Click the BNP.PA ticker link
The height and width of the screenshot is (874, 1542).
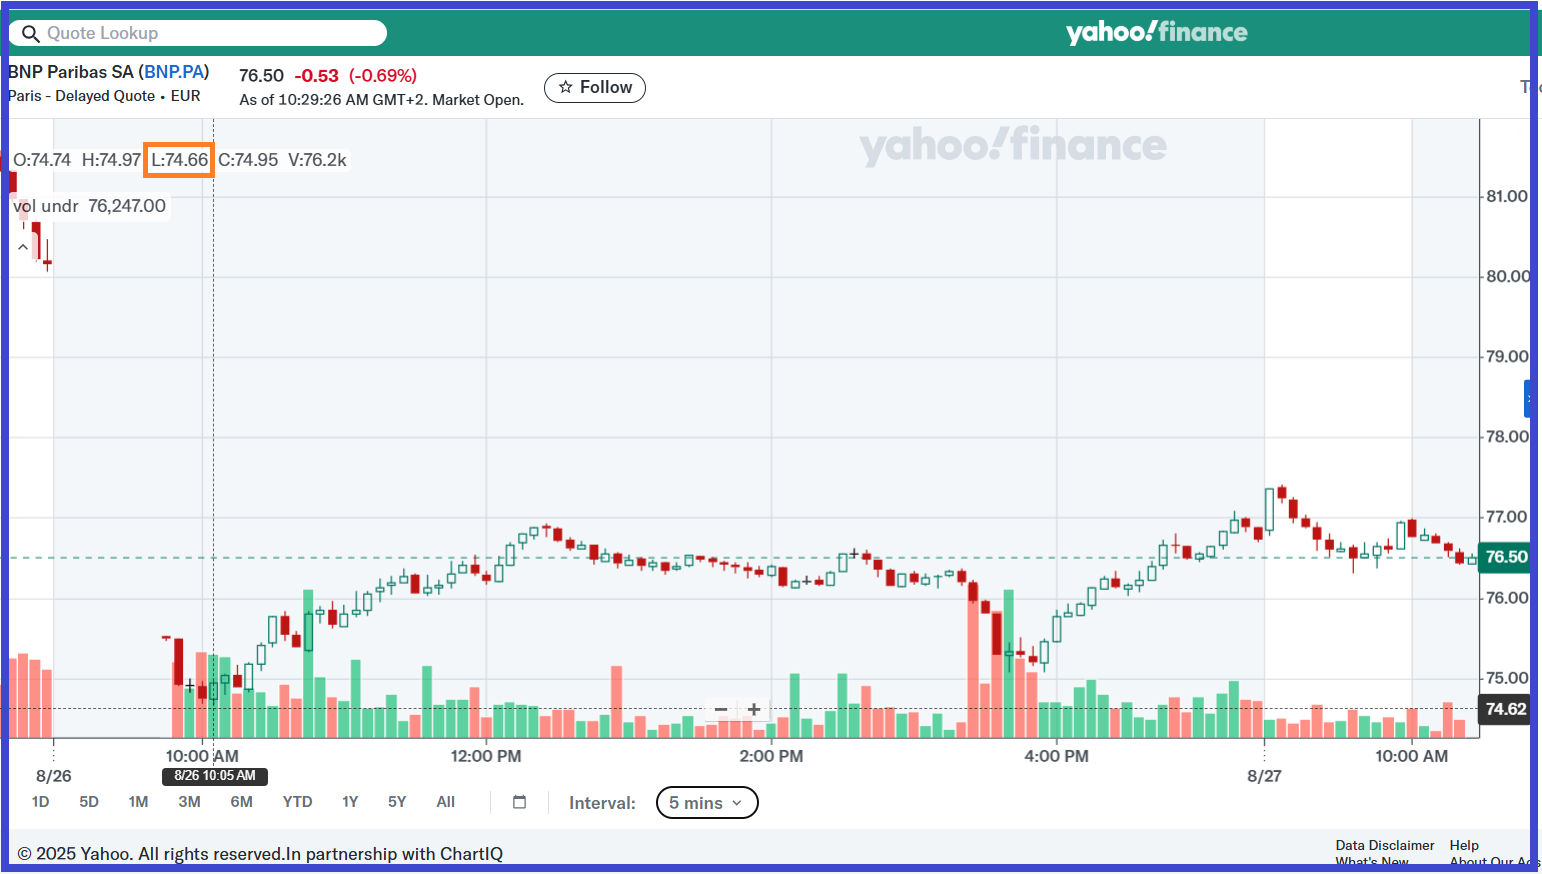point(174,72)
